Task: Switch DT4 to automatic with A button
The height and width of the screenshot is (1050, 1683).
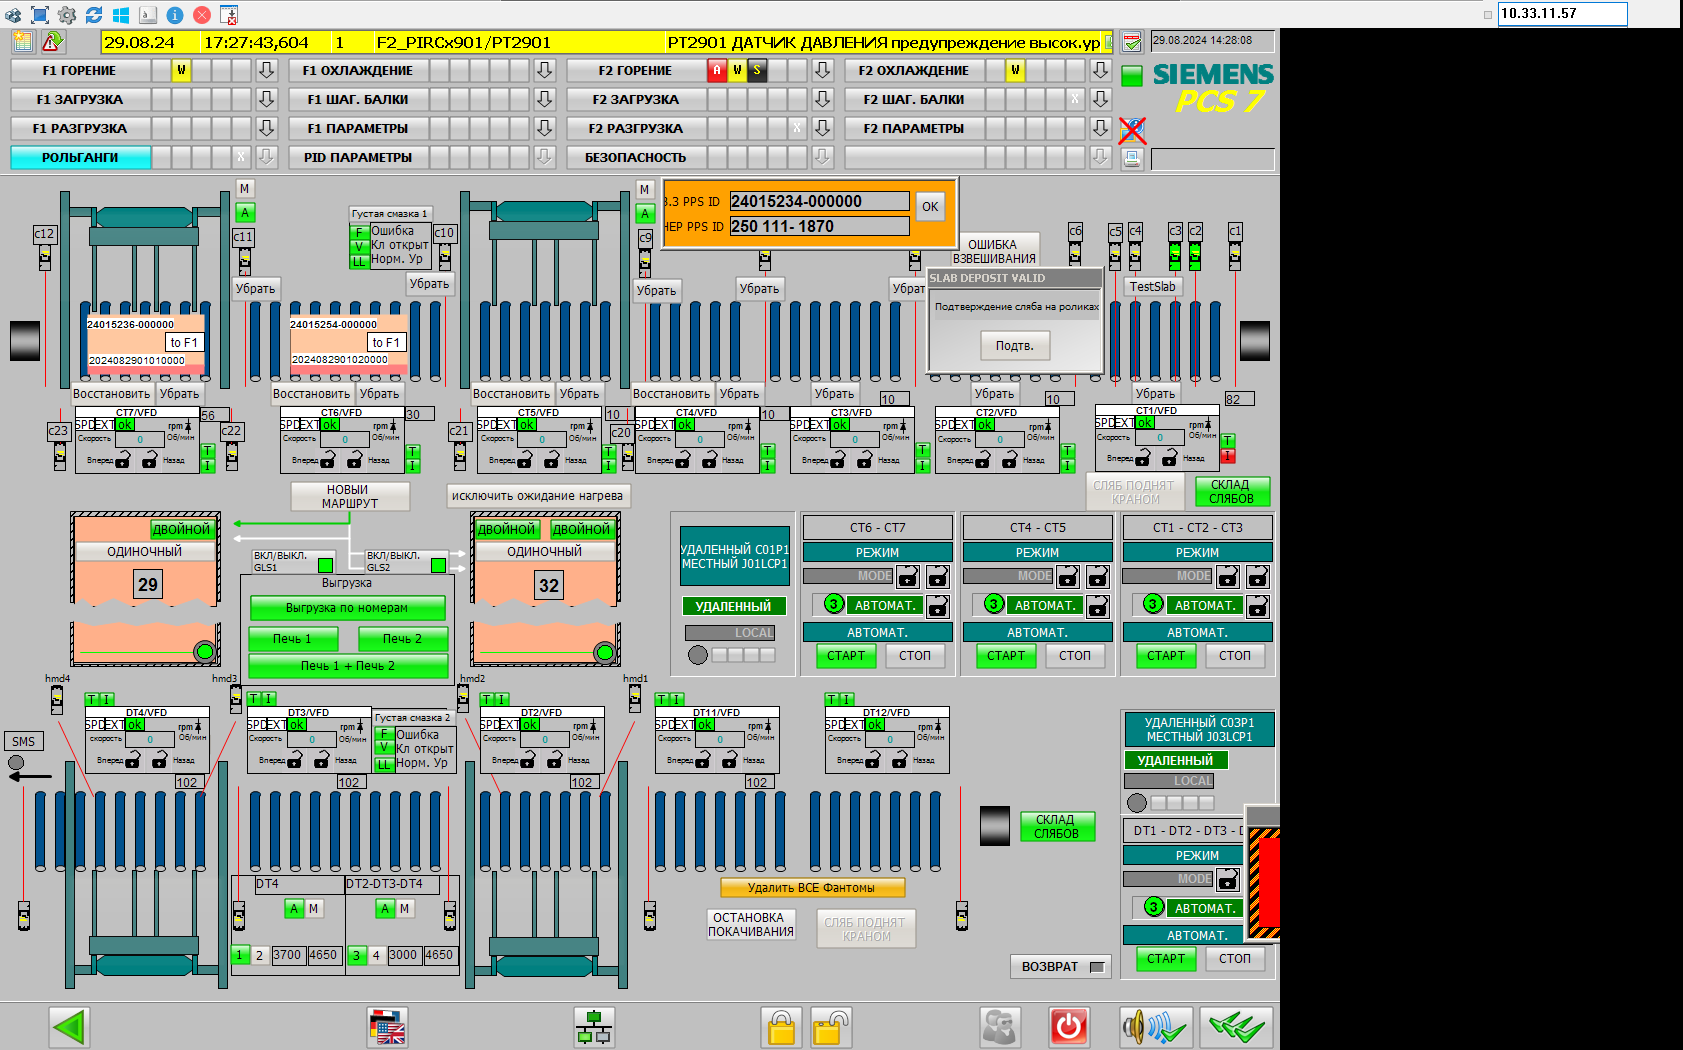Action: coord(294,909)
